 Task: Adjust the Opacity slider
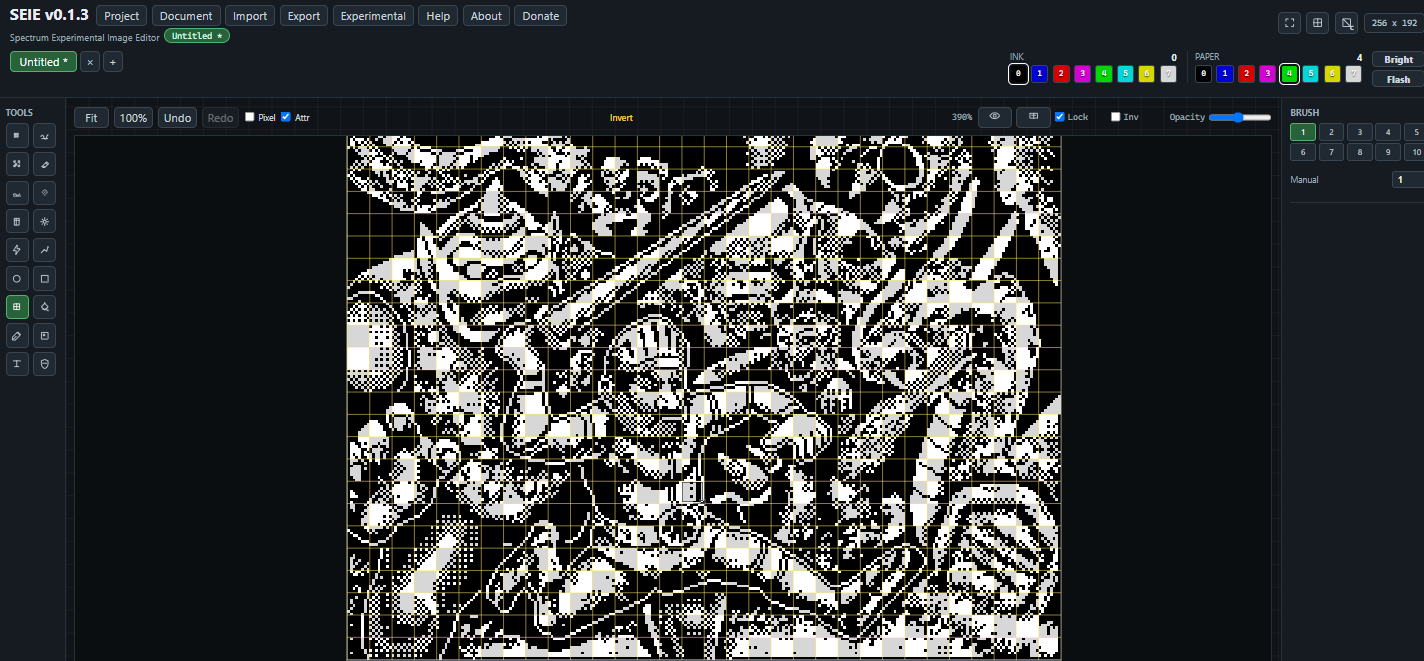coord(1240,117)
